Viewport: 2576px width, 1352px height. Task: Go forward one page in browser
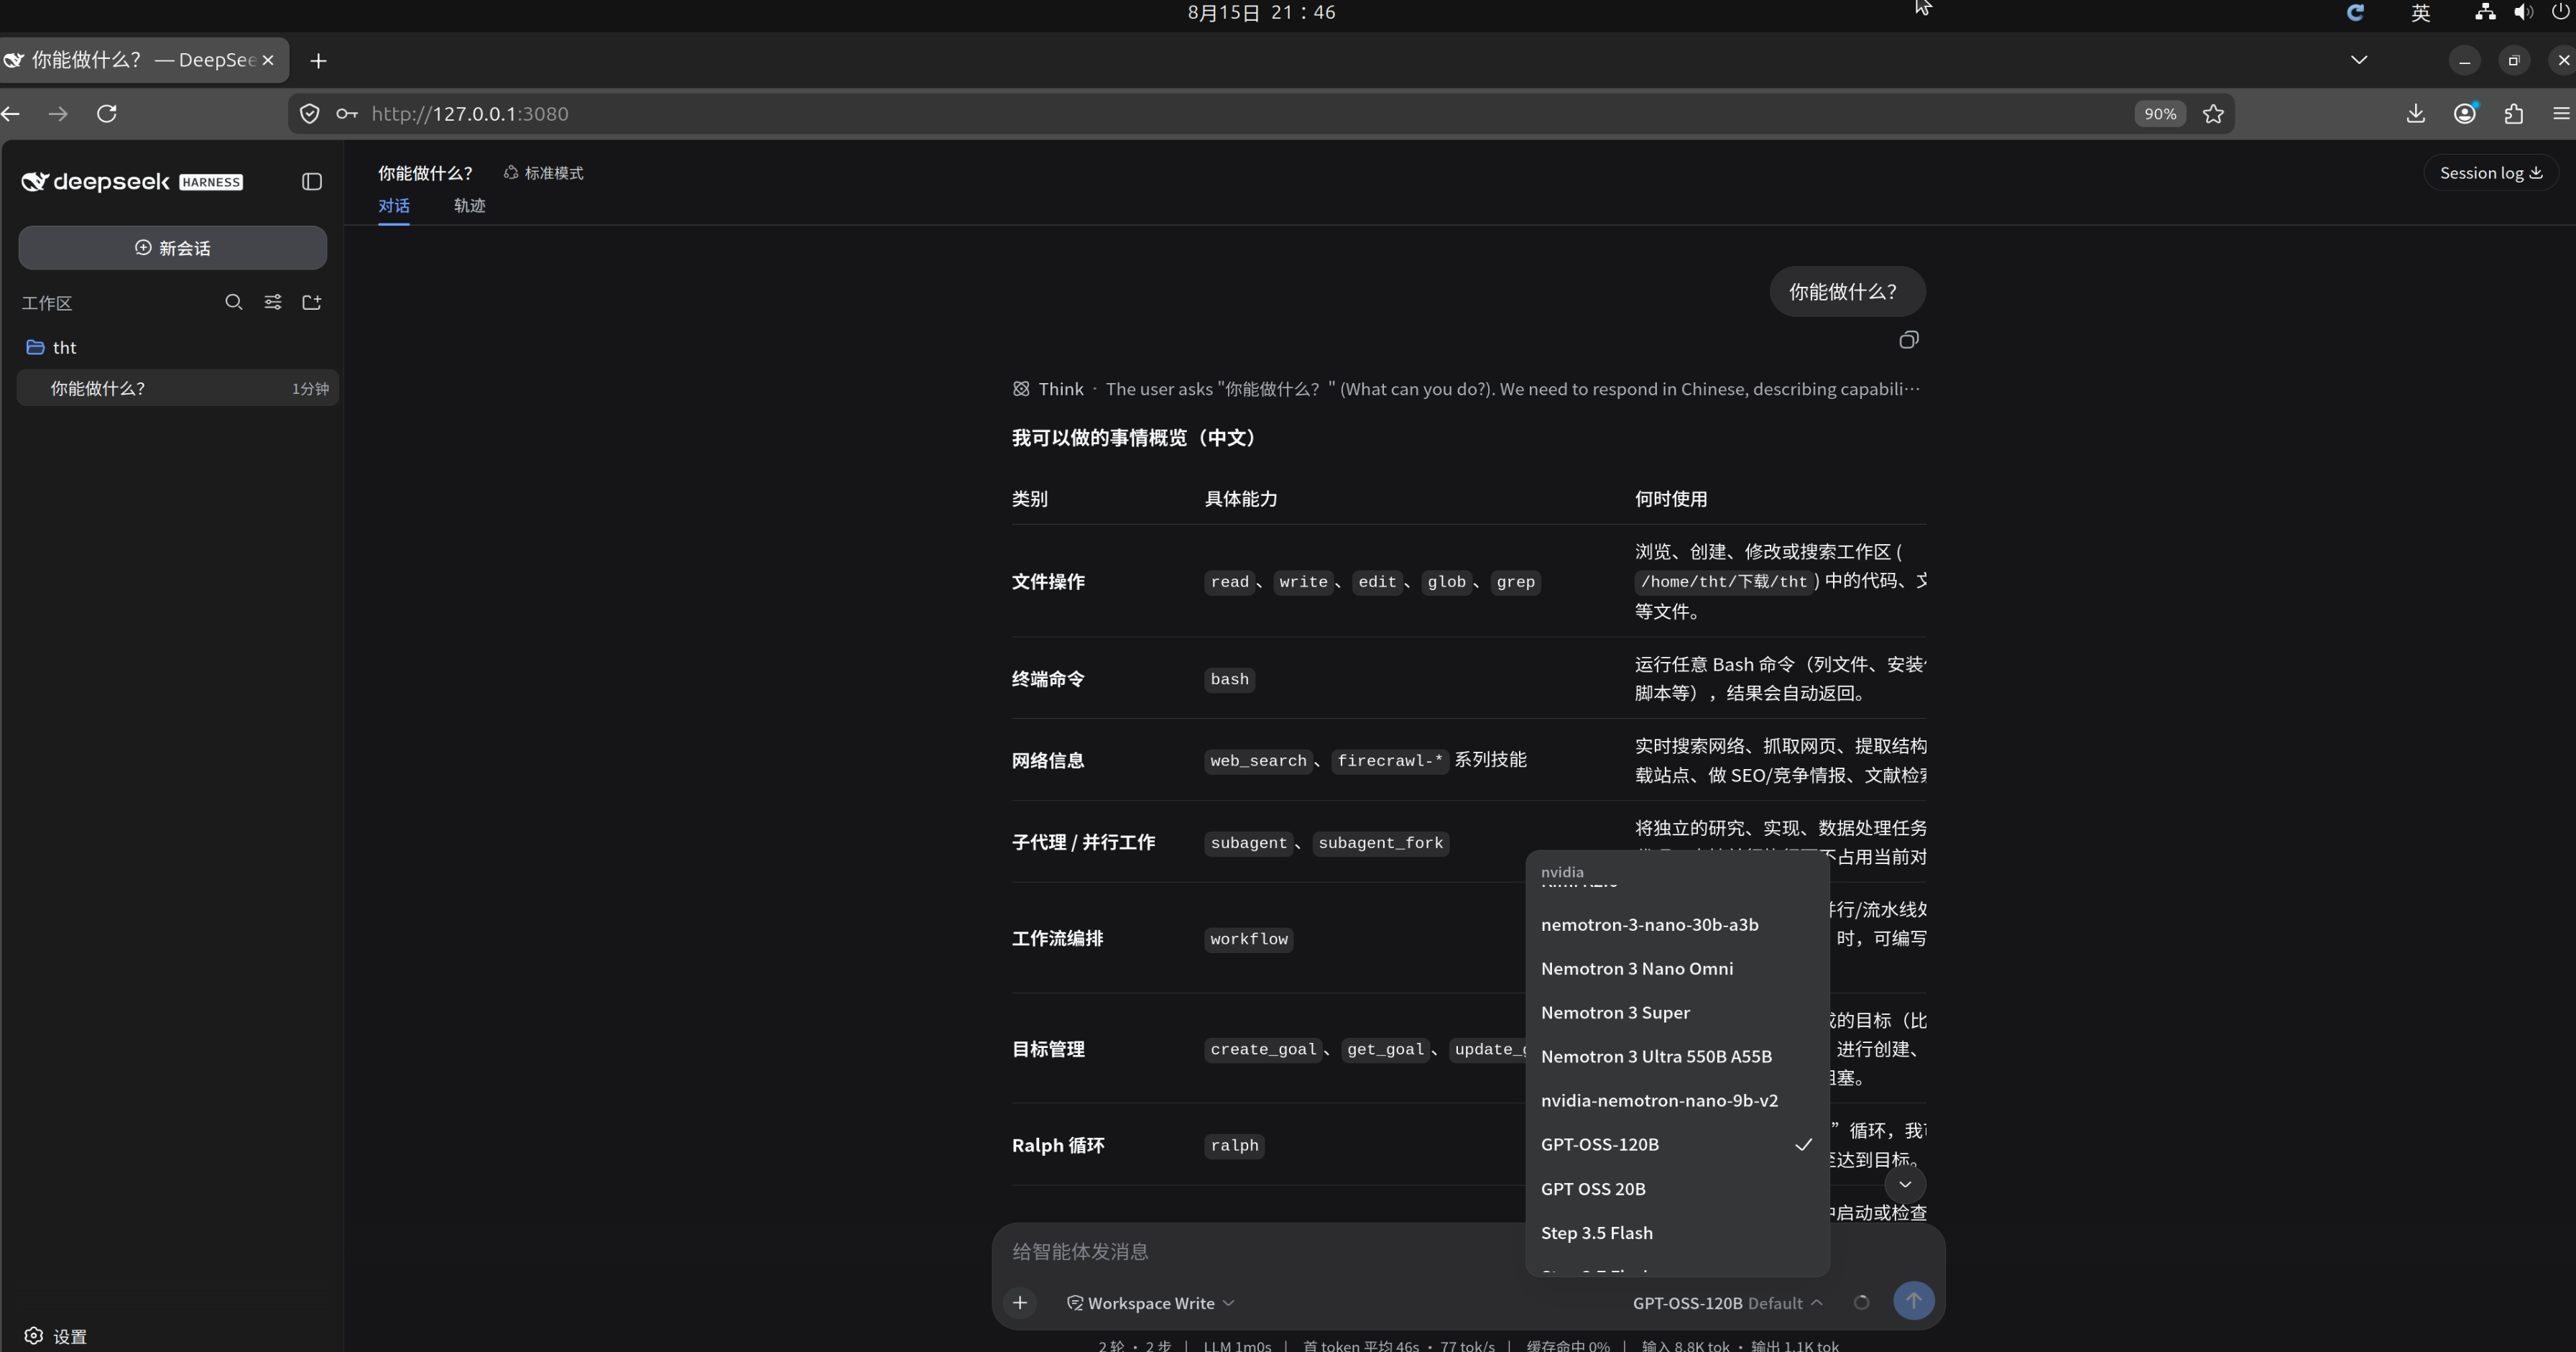point(58,114)
